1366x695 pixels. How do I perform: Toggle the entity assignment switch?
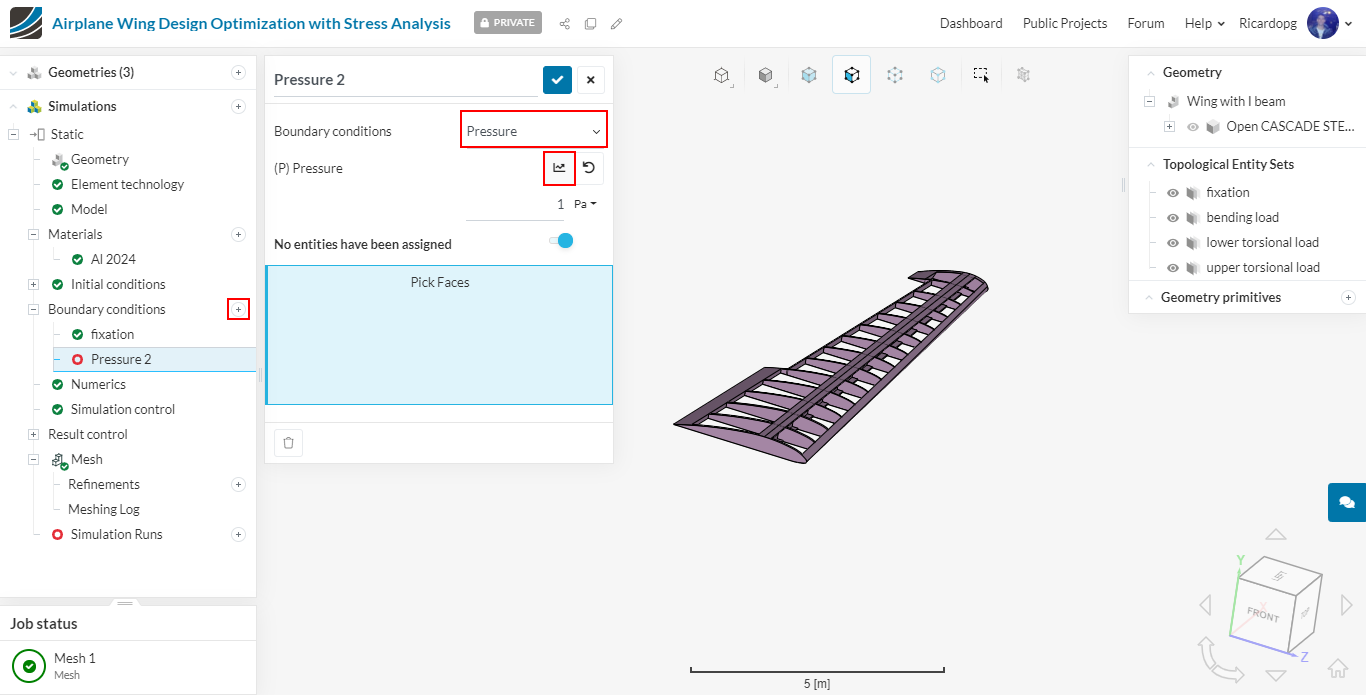(561, 241)
